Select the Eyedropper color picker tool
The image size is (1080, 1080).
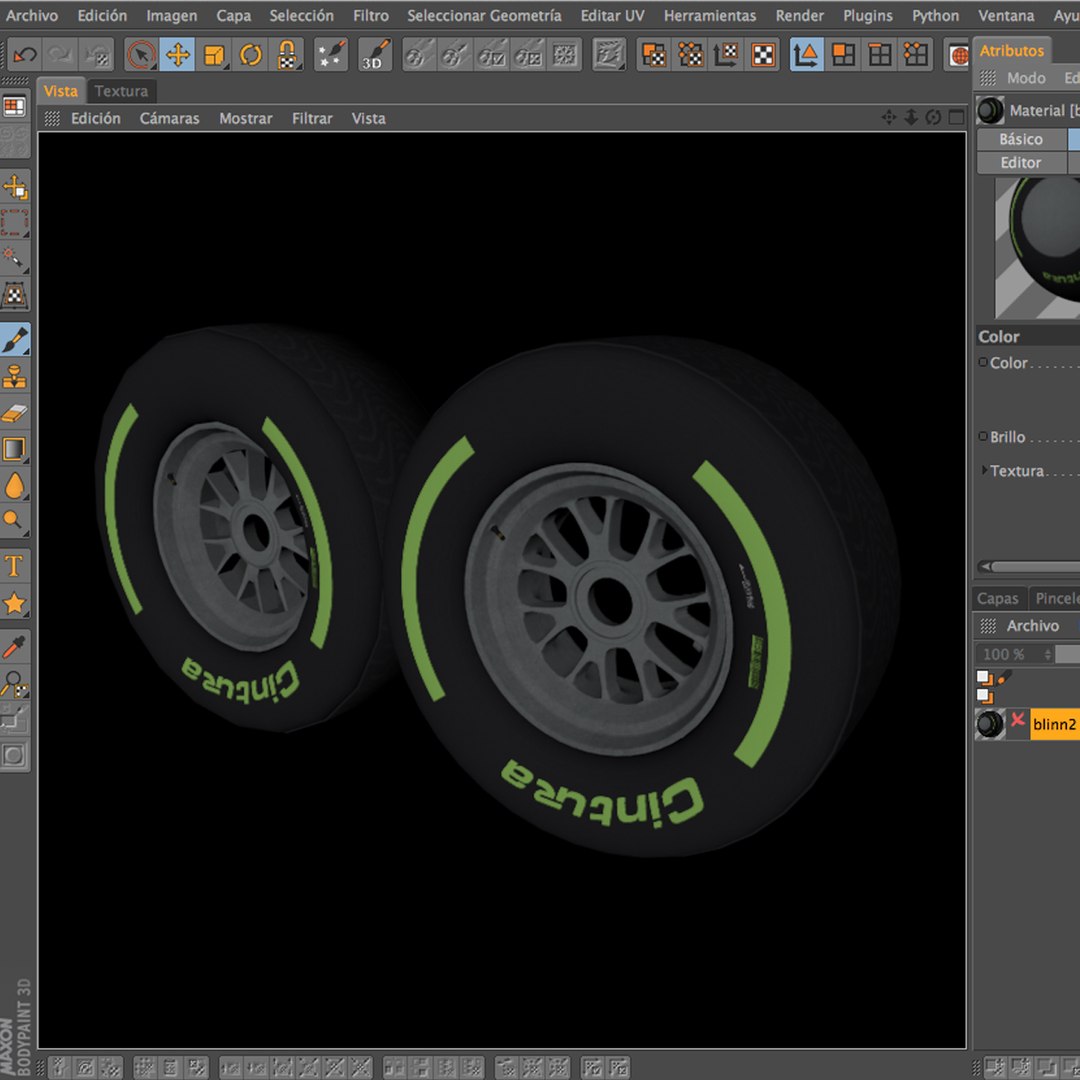point(14,647)
